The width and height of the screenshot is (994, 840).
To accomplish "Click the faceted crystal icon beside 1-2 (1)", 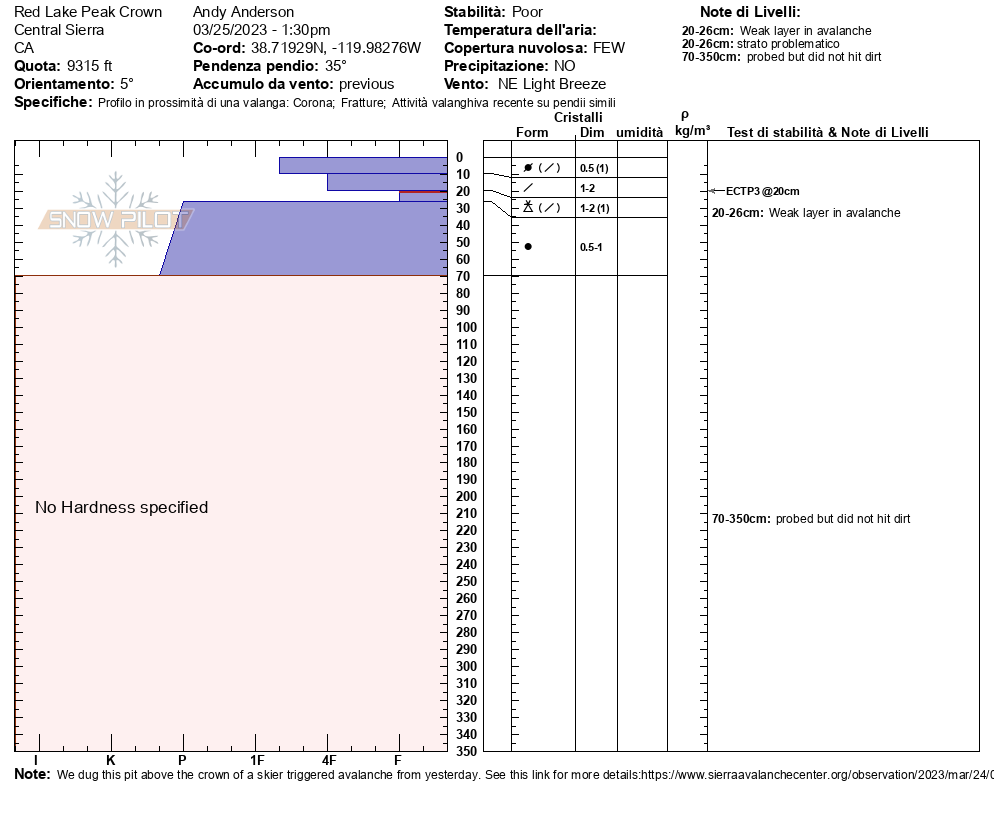I will pyautogui.click(x=528, y=206).
